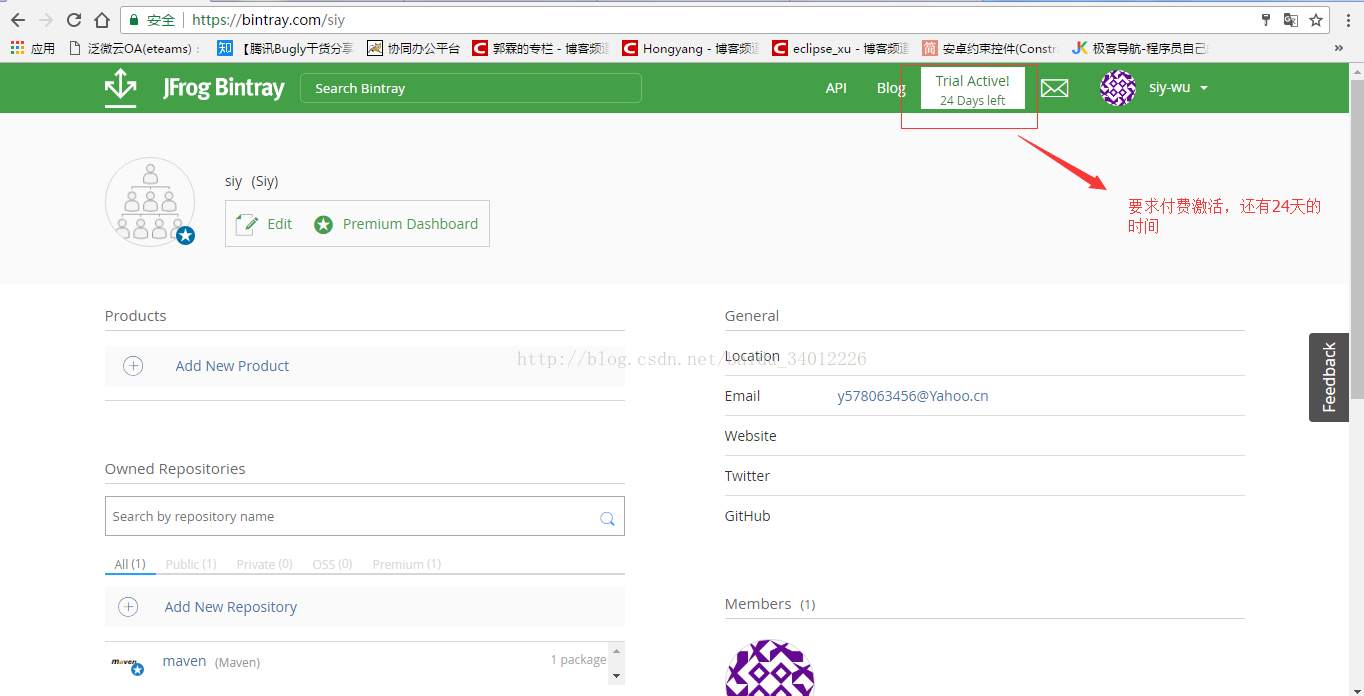The width and height of the screenshot is (1364, 696).
Task: Click the address bar URL
Action: (269, 20)
